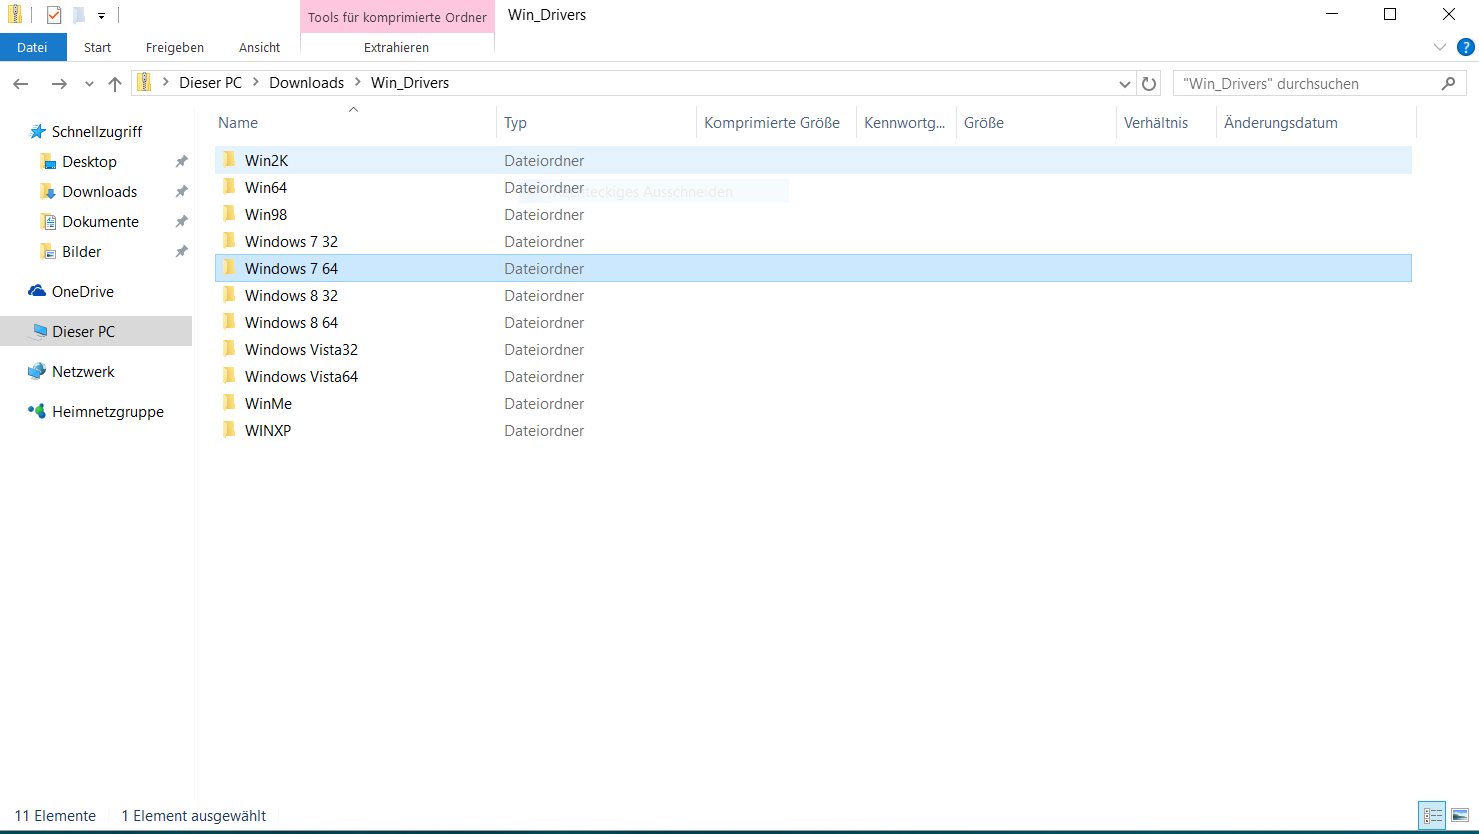
Task: Click the pin icon next to Bilder
Action: click(x=181, y=252)
